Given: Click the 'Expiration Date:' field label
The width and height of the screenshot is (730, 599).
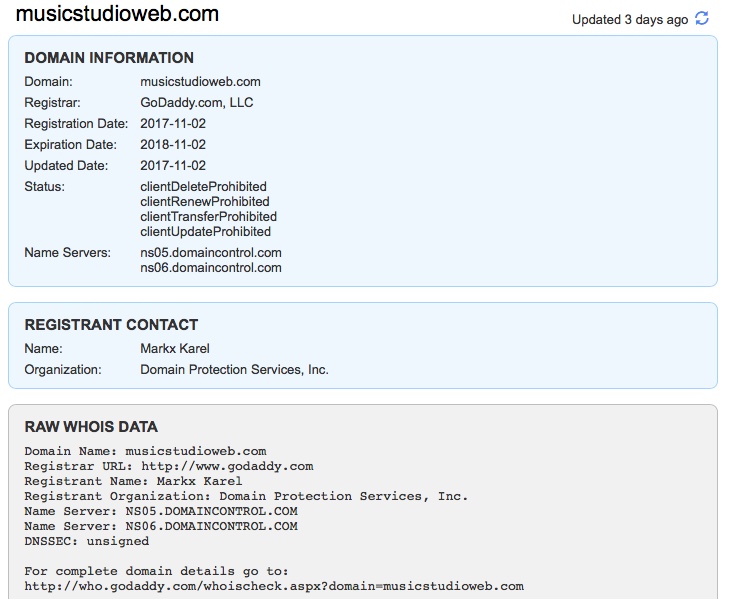Looking at the screenshot, I should 70,144.
